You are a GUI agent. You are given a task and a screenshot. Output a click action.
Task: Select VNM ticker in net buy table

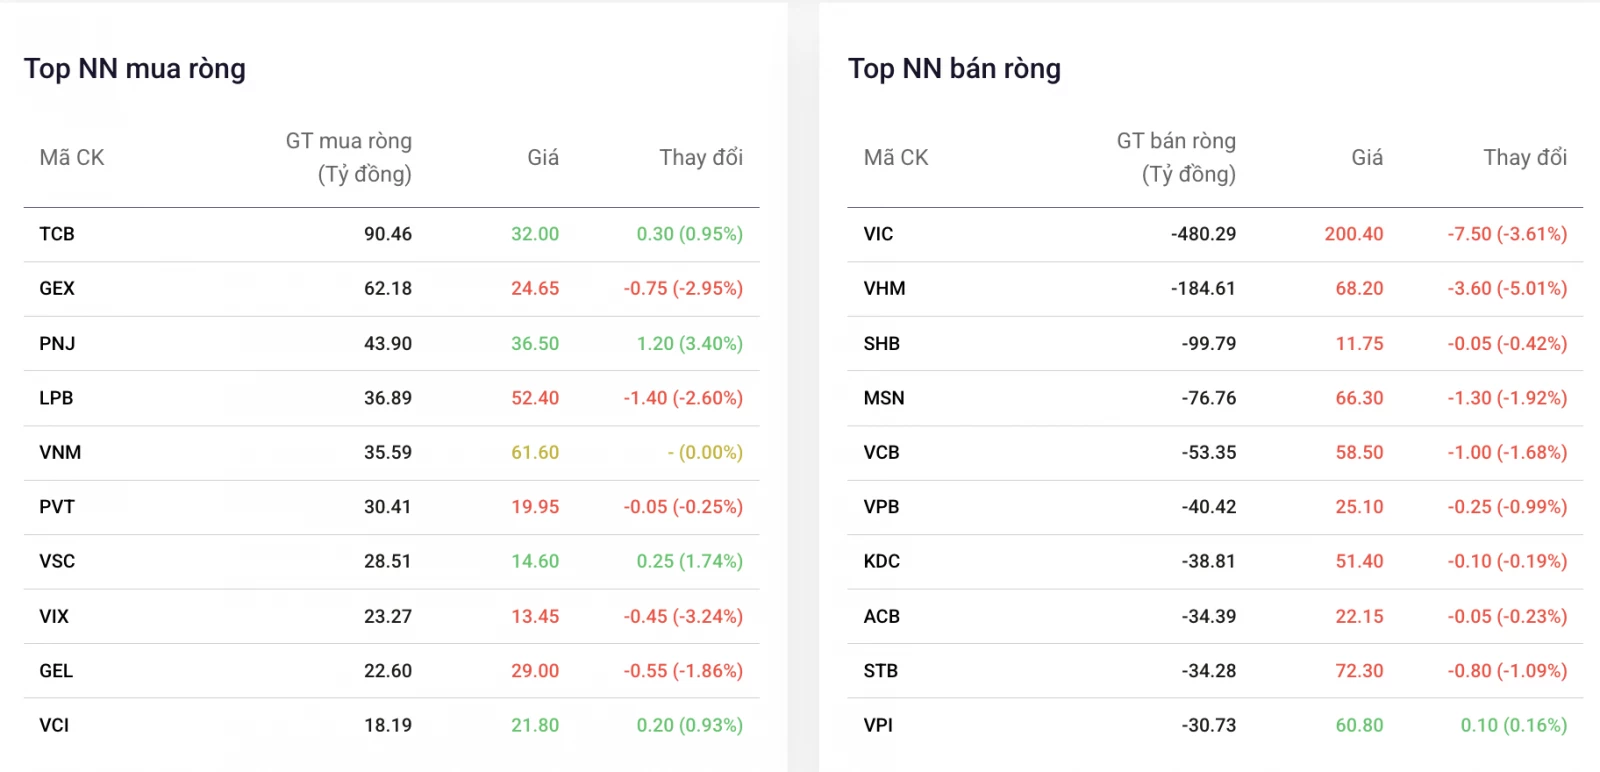click(60, 452)
